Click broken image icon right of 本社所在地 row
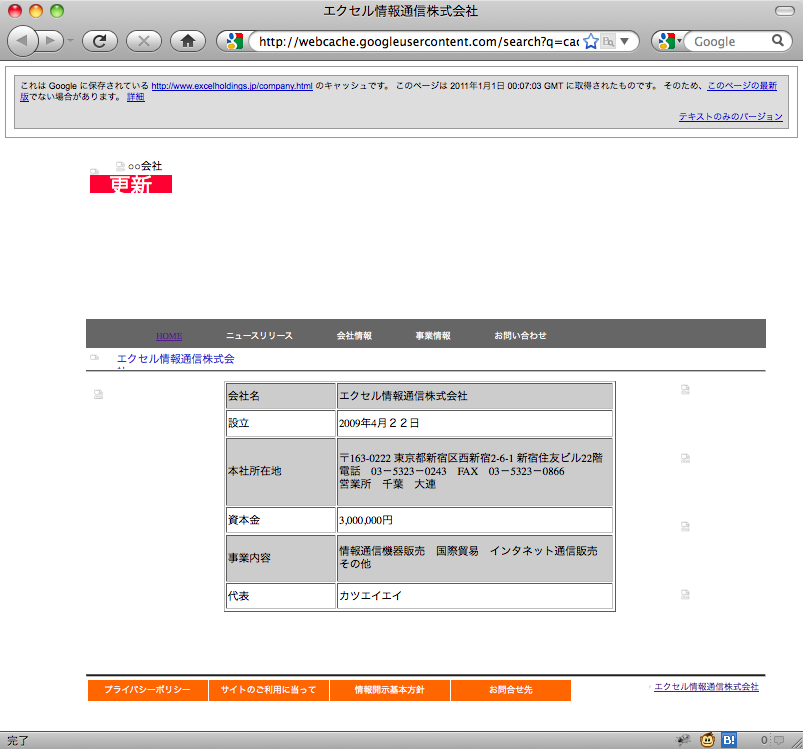 (685, 458)
